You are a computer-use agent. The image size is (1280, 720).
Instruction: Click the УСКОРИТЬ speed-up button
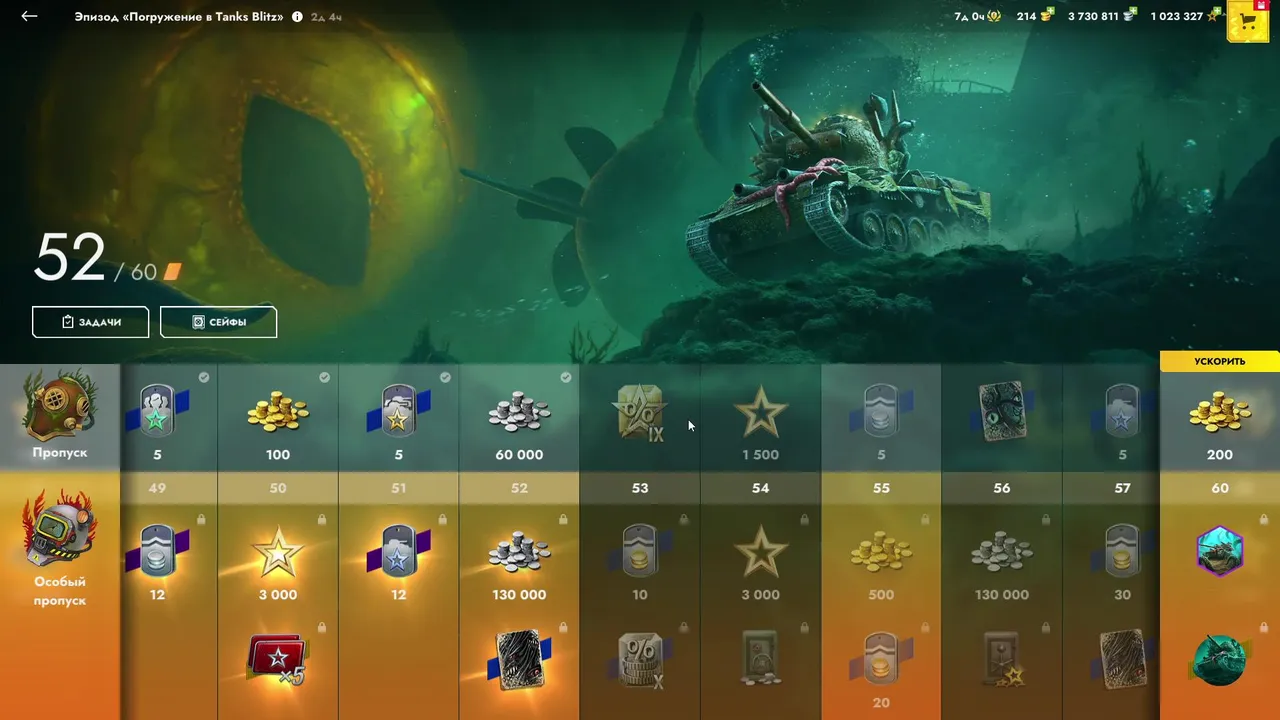(x=1220, y=361)
